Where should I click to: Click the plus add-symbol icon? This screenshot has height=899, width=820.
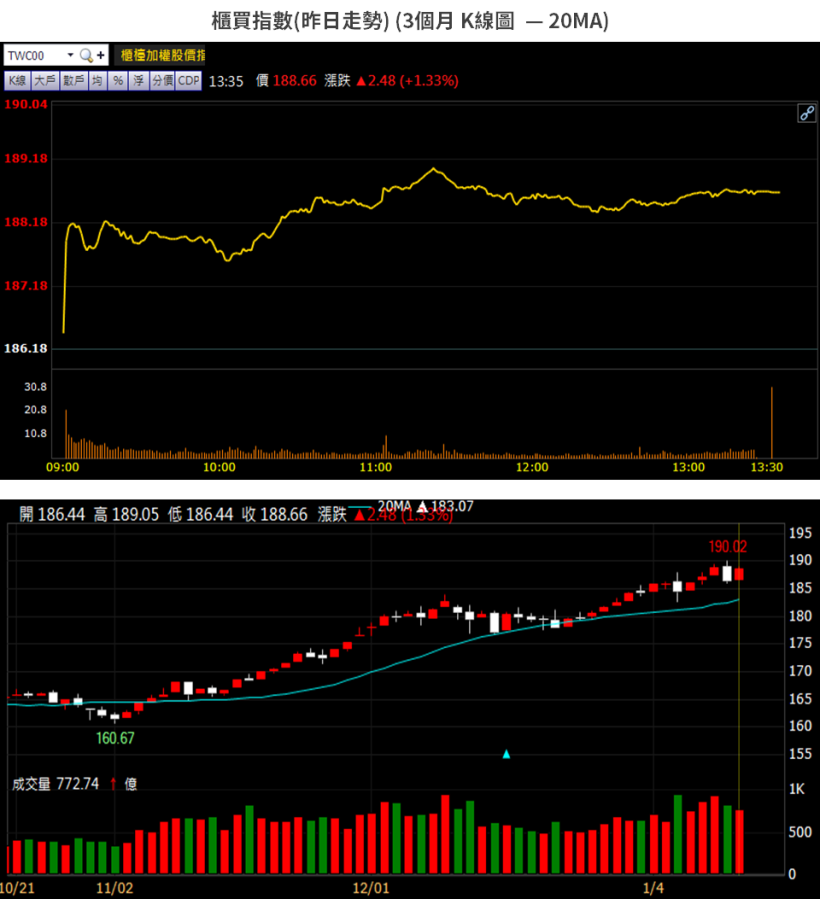coord(101,56)
